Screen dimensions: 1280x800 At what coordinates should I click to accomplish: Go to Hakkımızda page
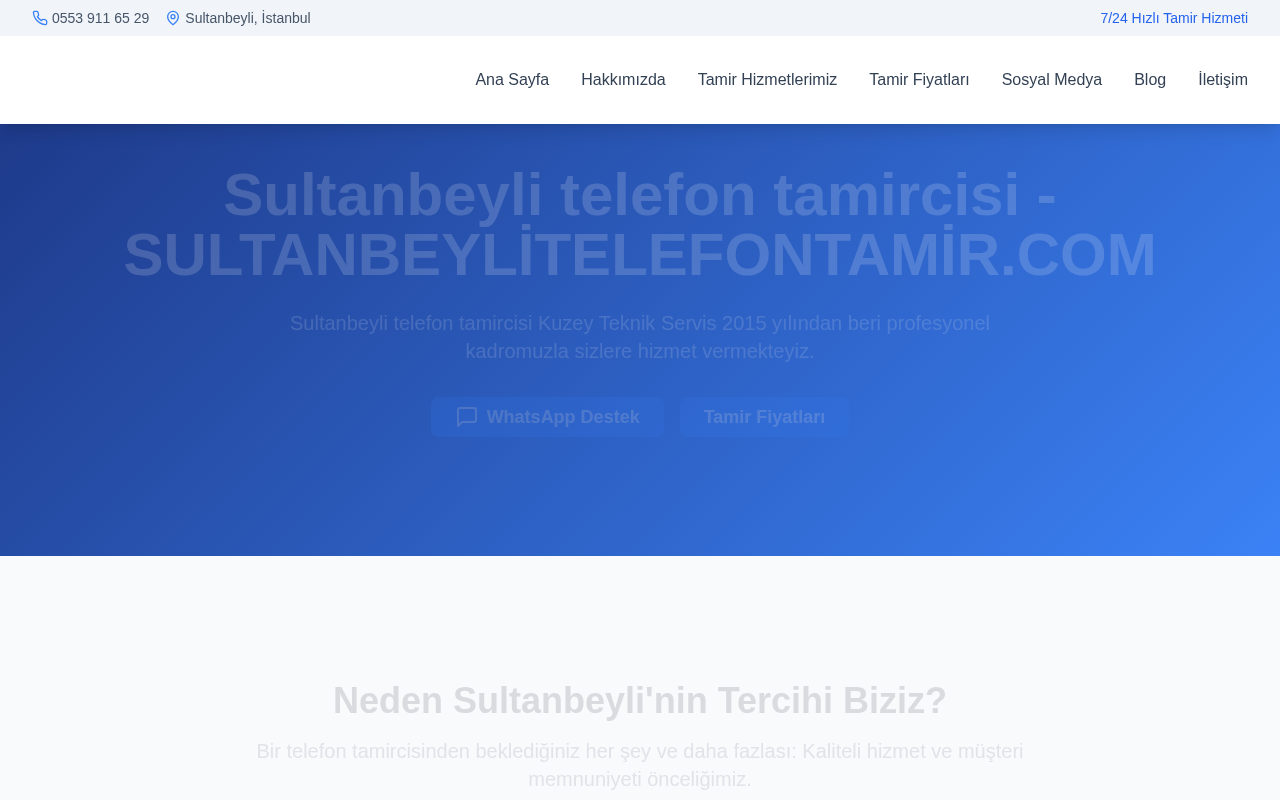point(623,80)
